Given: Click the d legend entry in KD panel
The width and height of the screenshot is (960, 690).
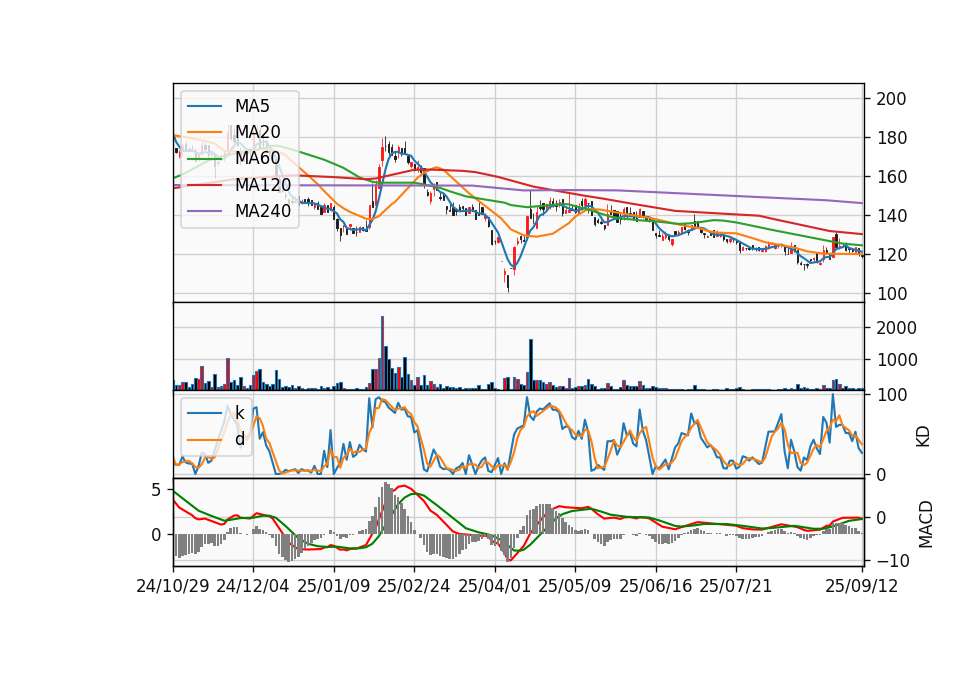Looking at the screenshot, I should (x=239, y=439).
